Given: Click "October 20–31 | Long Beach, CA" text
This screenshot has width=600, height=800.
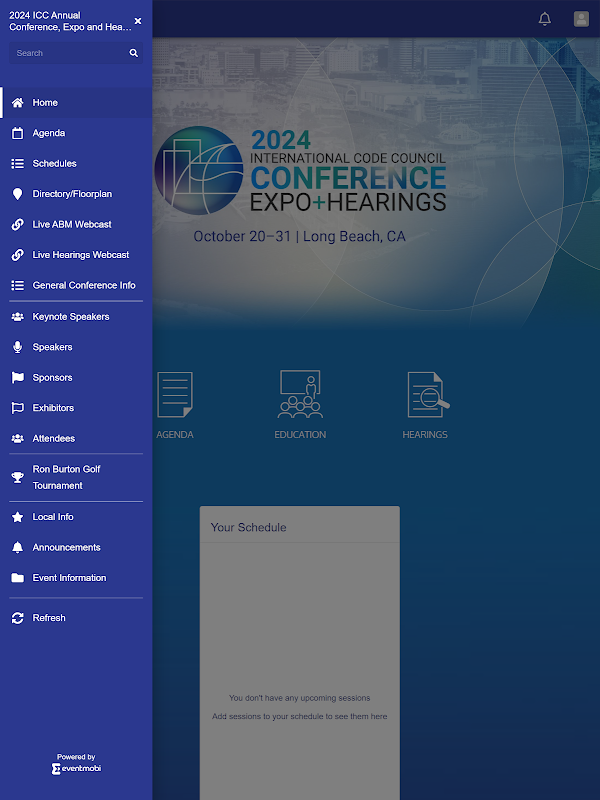Looking at the screenshot, I should click(299, 237).
